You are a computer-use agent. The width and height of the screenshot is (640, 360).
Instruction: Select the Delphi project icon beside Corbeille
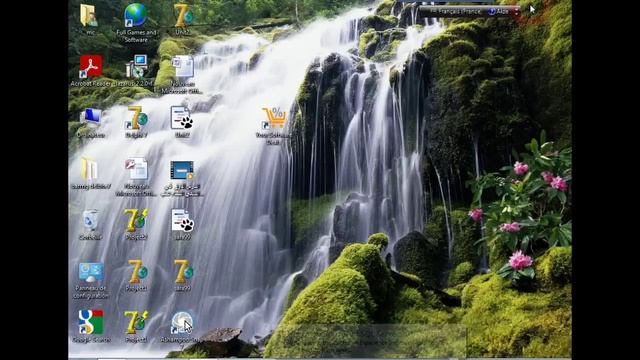click(137, 221)
